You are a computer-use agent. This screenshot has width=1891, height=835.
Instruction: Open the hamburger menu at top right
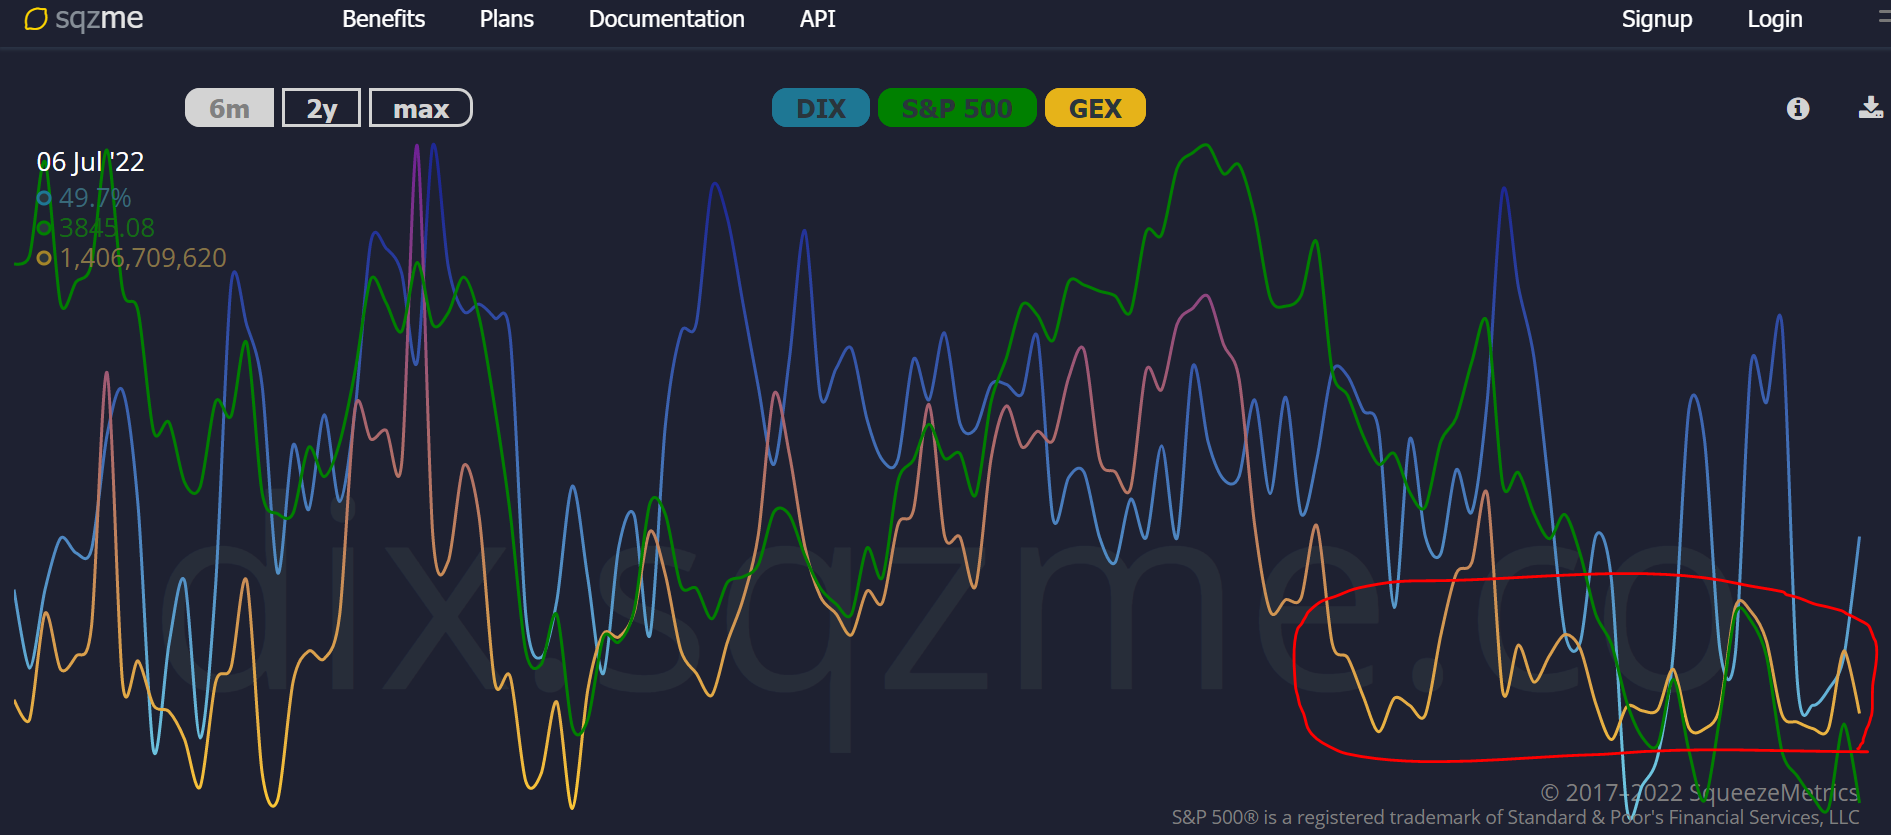(1883, 18)
